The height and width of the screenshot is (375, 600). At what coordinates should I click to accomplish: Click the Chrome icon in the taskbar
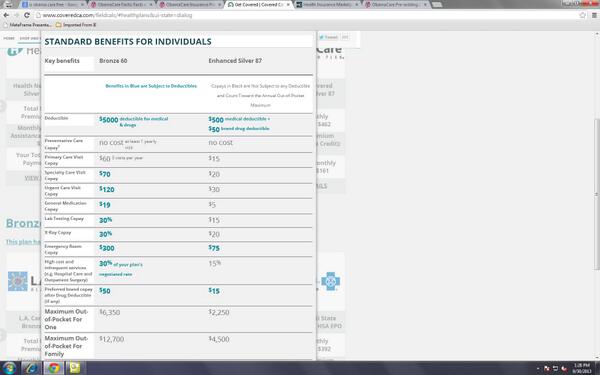(54, 368)
